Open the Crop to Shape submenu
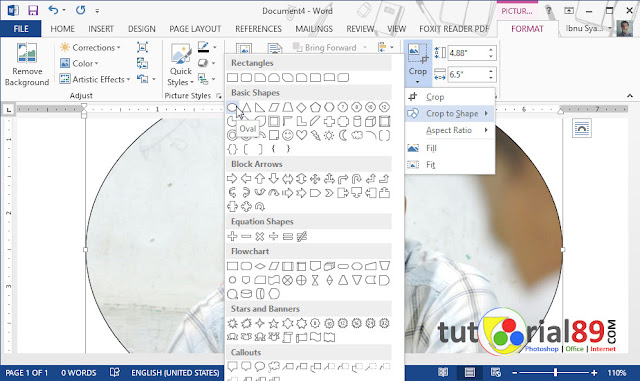The width and height of the screenshot is (640, 381). click(x=450, y=114)
